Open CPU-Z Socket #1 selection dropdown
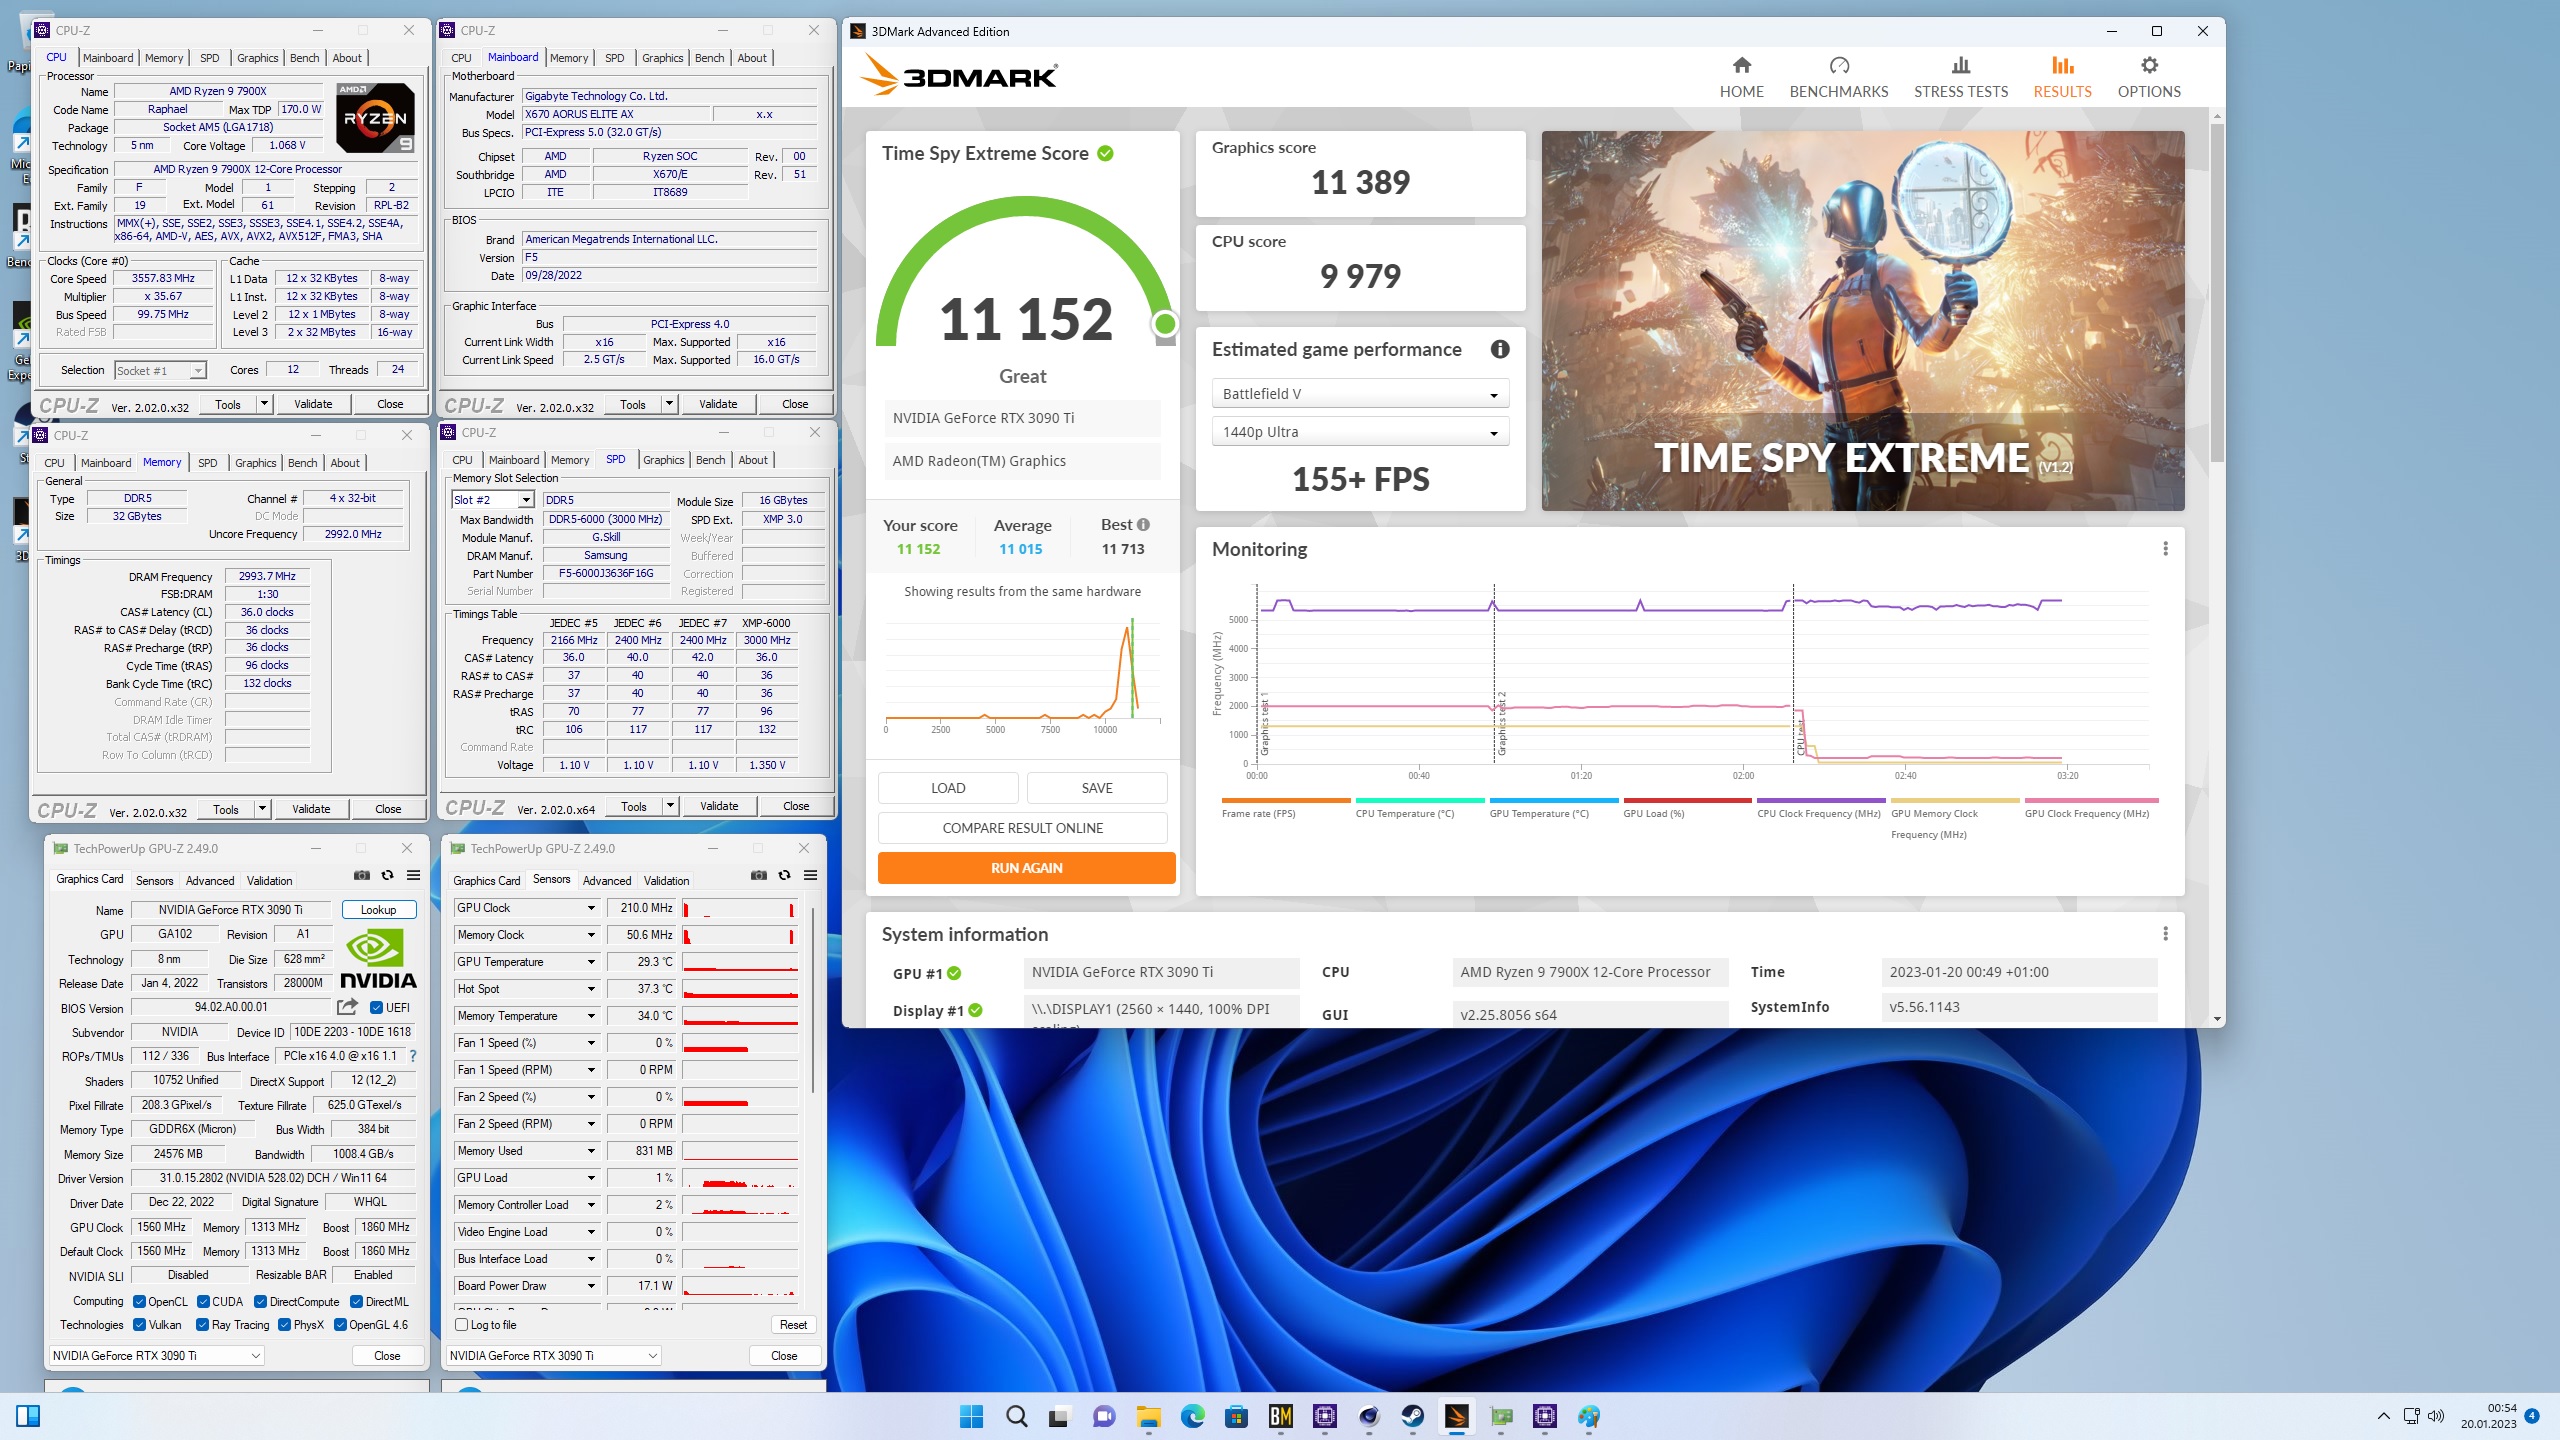The width and height of the screenshot is (2560, 1440). point(160,371)
